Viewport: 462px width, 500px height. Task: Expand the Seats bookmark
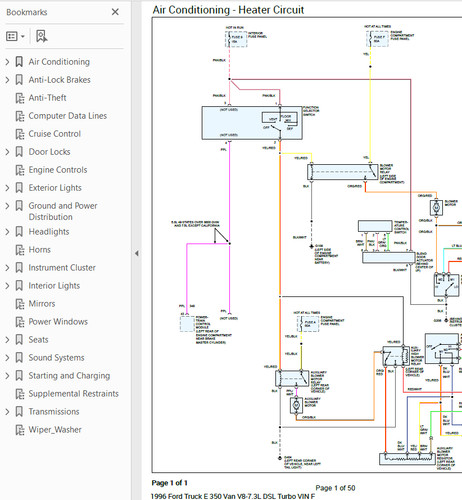coord(7,340)
